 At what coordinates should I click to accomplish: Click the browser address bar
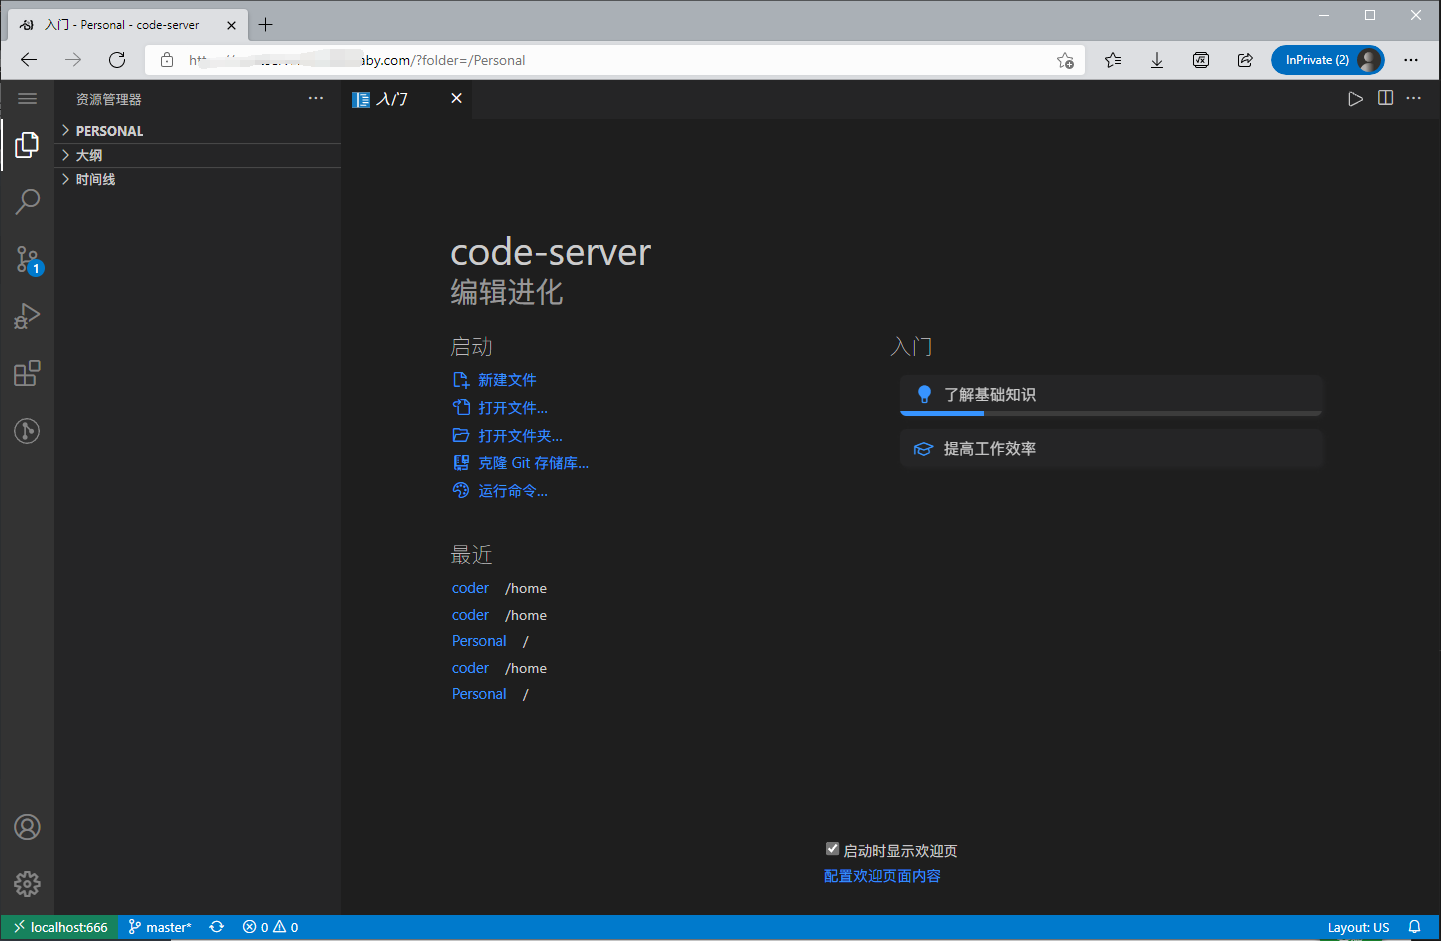click(600, 59)
